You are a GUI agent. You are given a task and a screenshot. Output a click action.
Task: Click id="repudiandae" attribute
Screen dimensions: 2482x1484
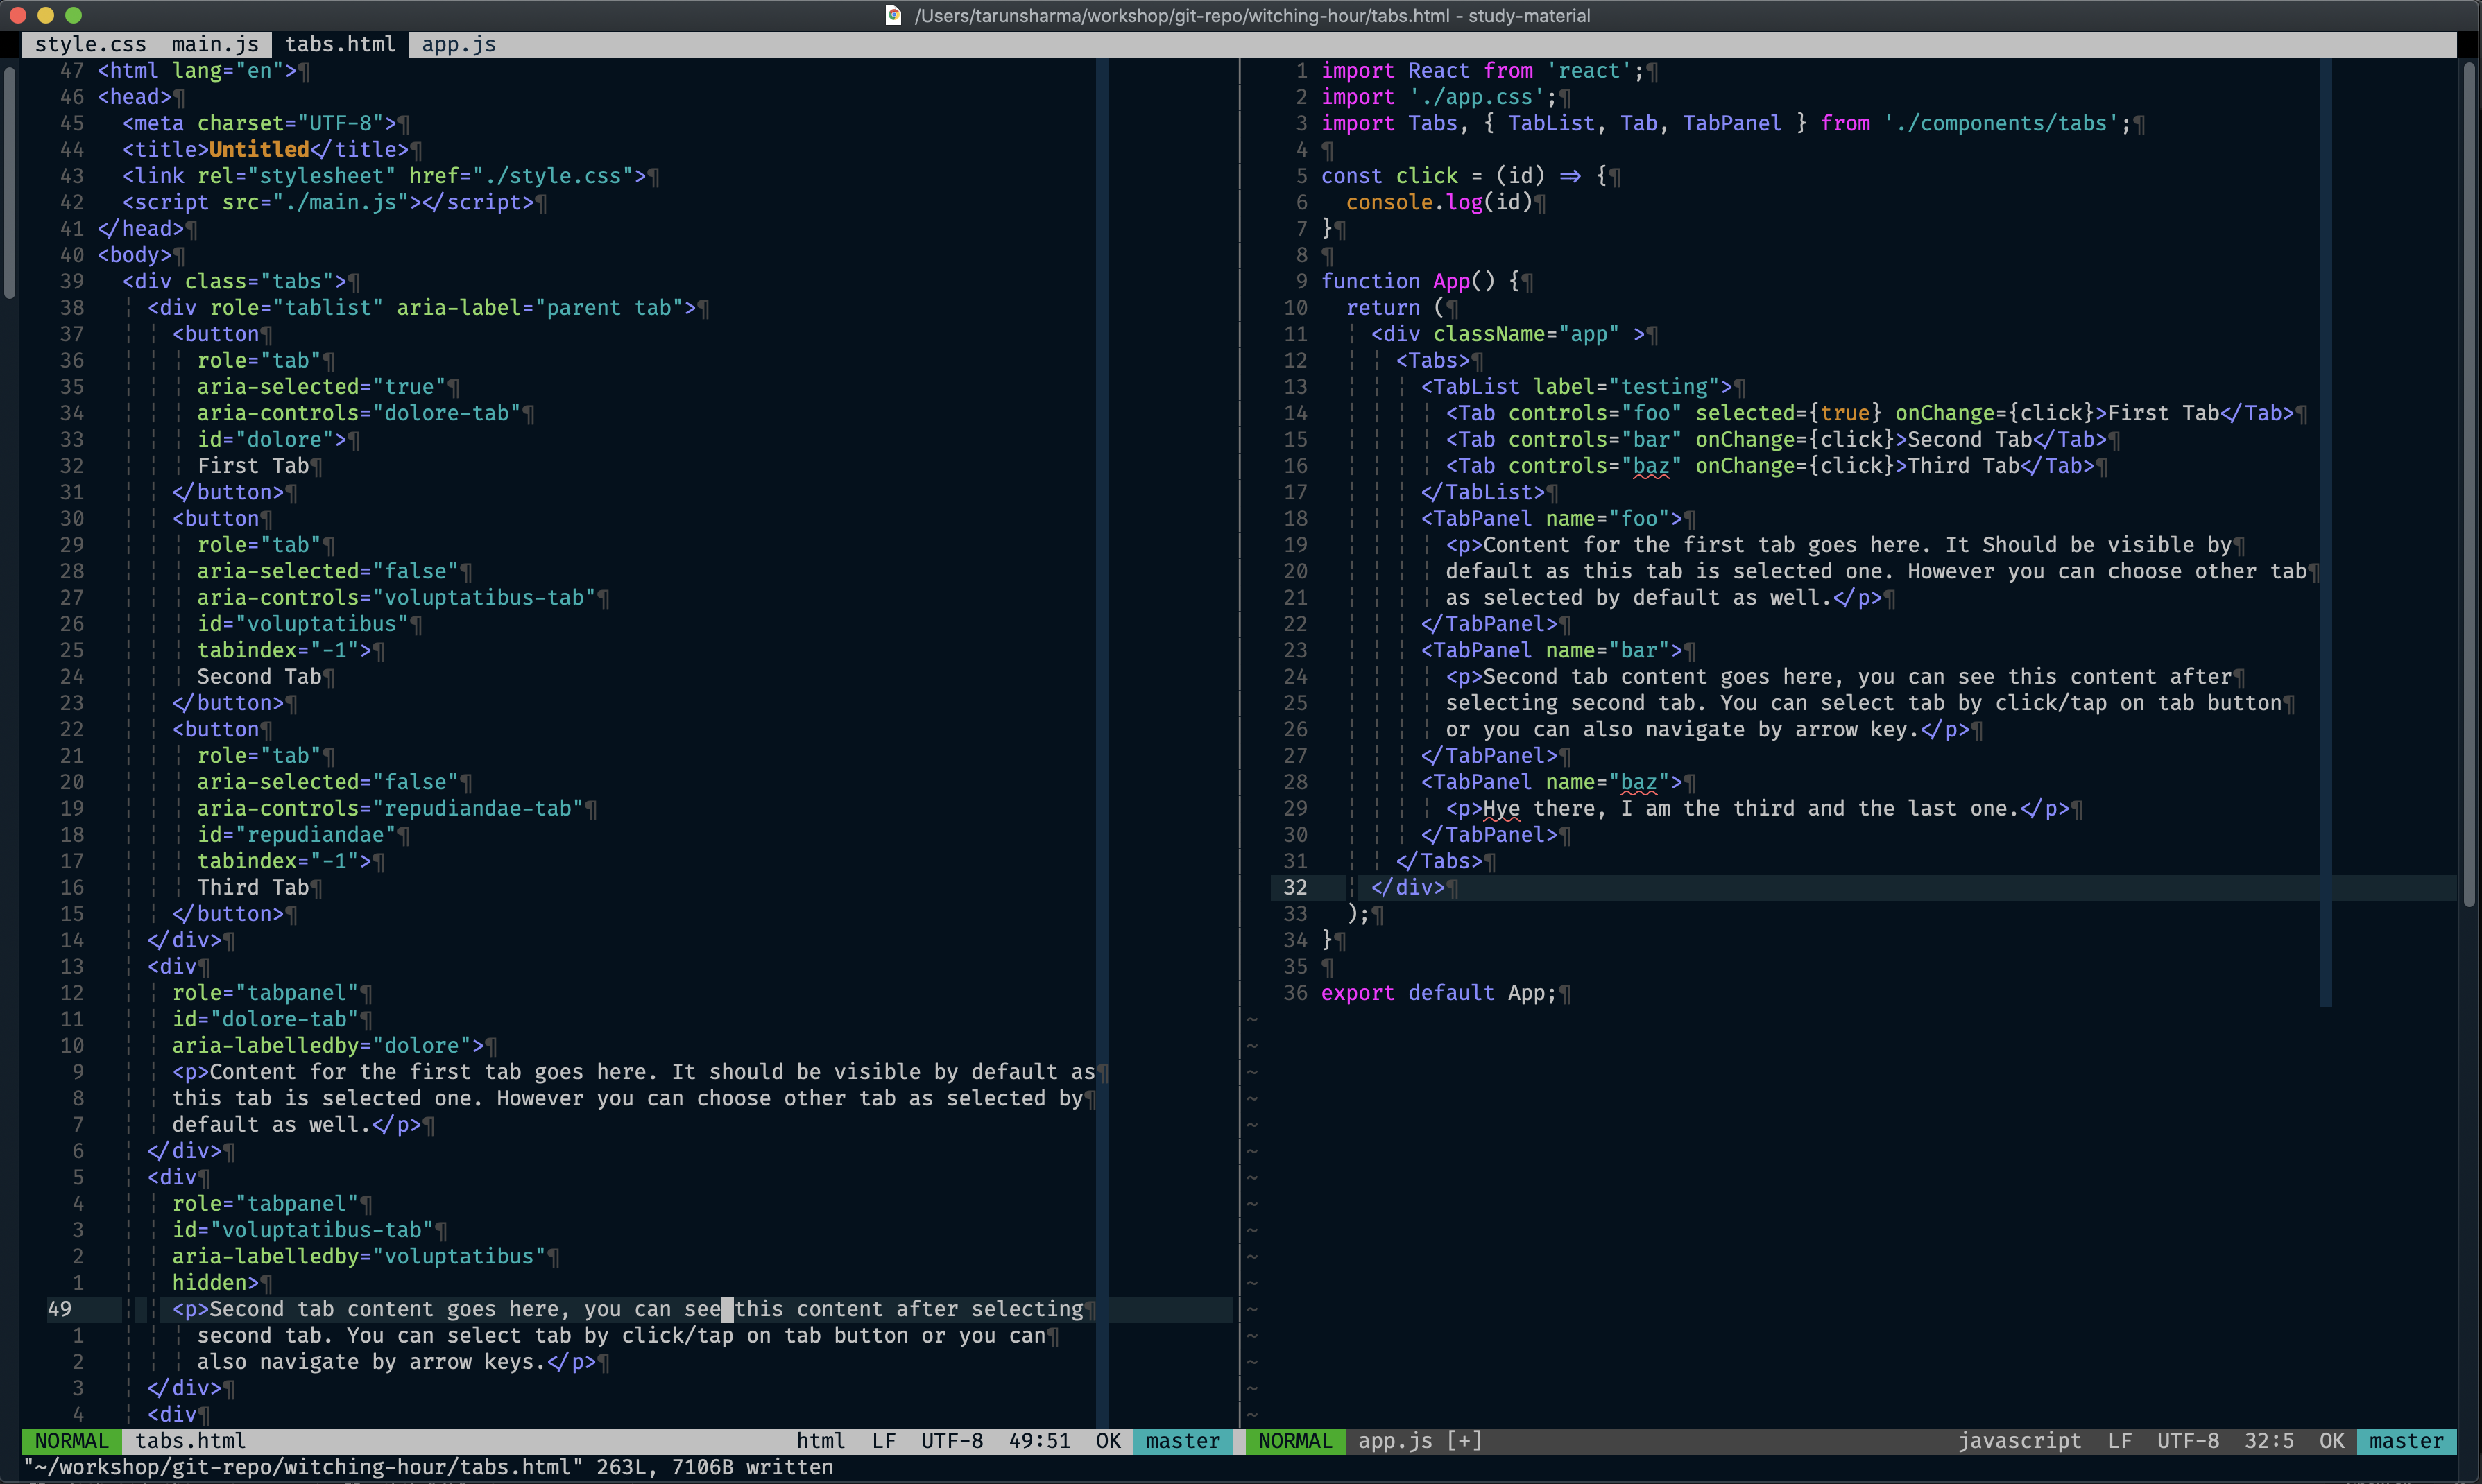point(297,835)
